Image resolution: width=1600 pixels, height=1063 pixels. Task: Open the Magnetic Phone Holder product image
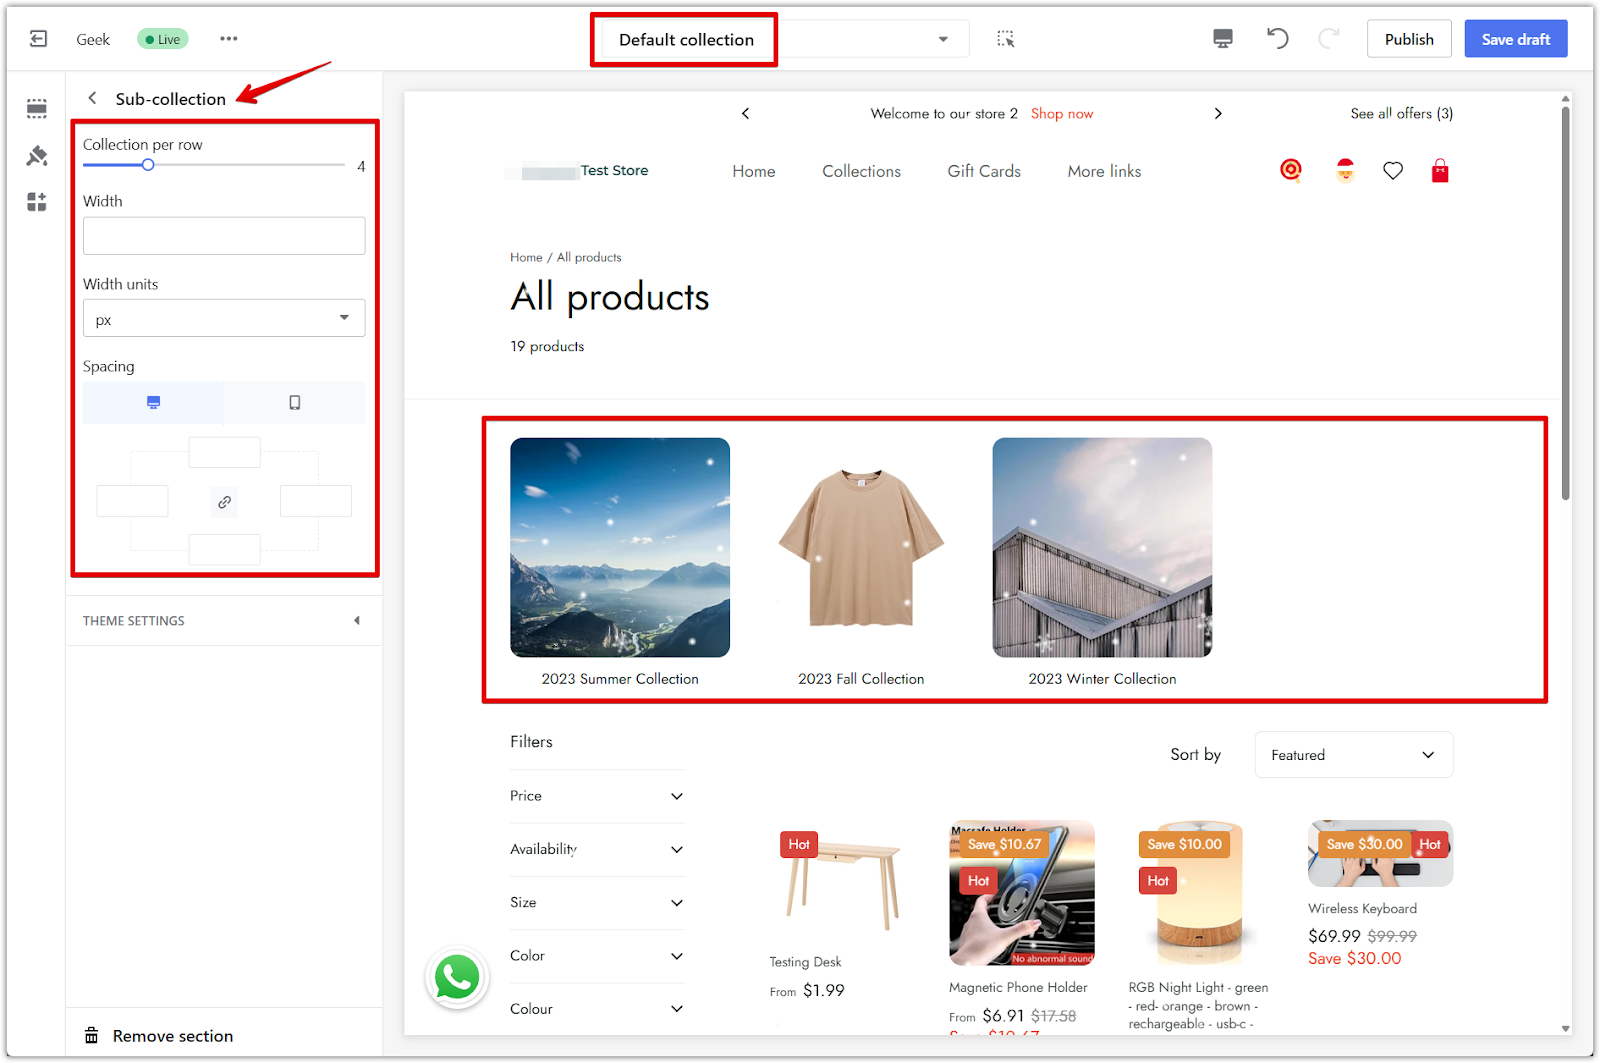click(1022, 893)
